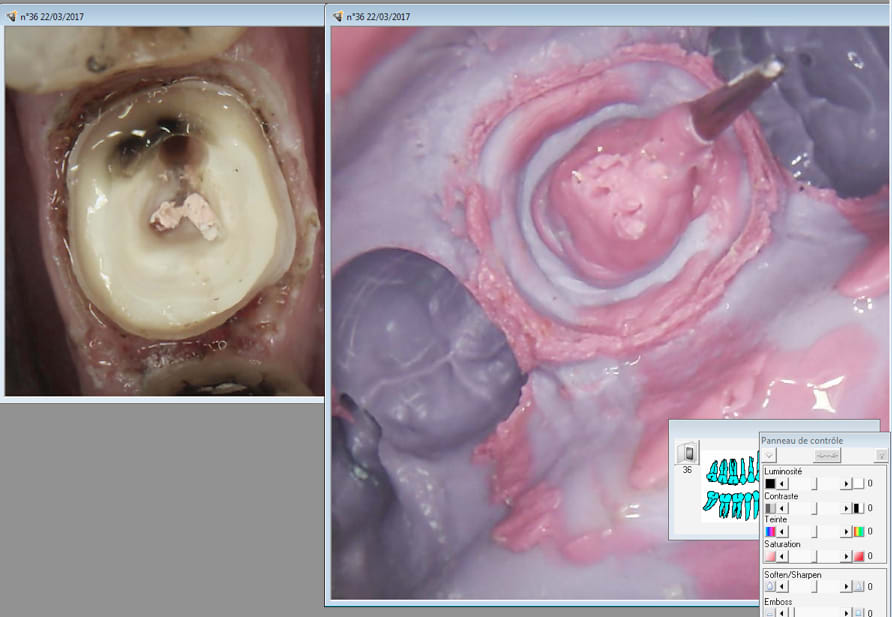Click the control panel top-right corner button
892x617 pixels.
pyautogui.click(x=880, y=455)
